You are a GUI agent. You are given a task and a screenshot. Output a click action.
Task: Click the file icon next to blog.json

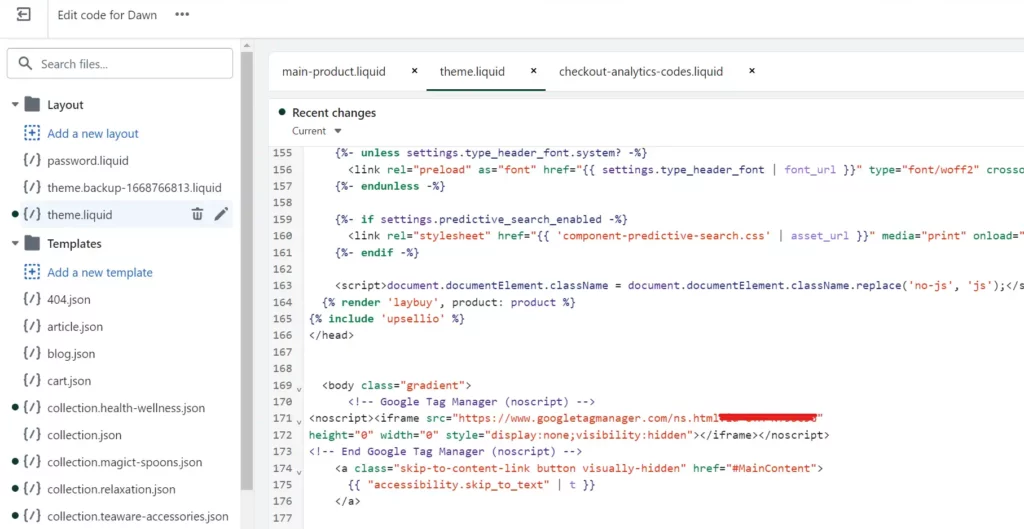(32, 353)
